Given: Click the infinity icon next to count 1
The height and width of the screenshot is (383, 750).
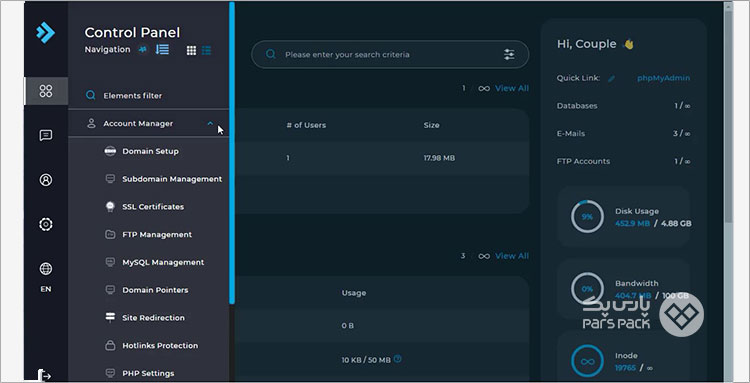Looking at the screenshot, I should (484, 88).
